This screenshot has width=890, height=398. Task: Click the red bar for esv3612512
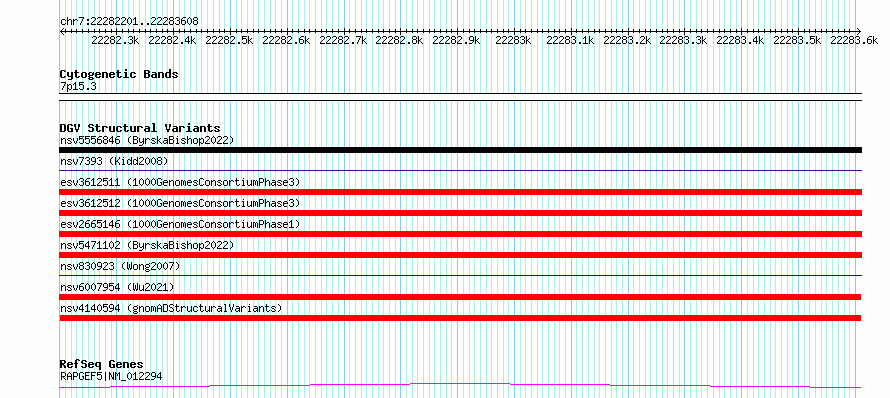point(460,213)
